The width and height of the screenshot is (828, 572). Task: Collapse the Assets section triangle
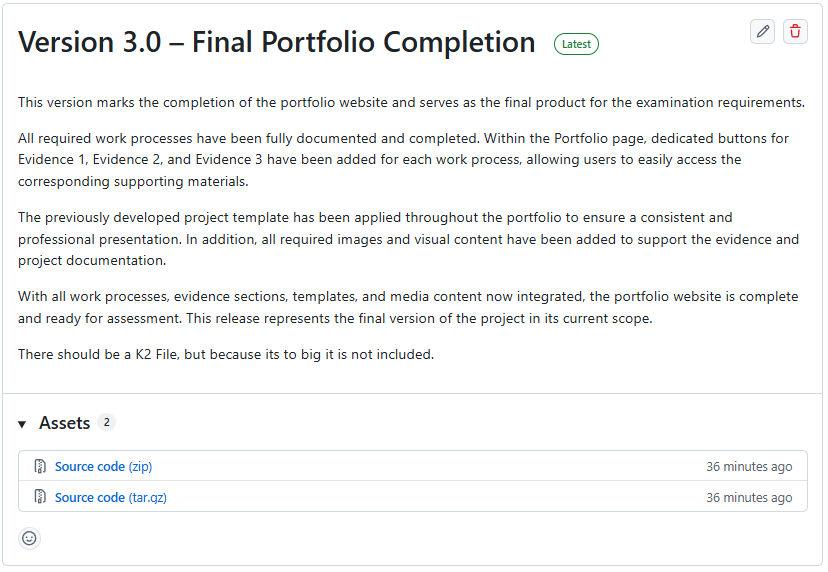pos(22,424)
